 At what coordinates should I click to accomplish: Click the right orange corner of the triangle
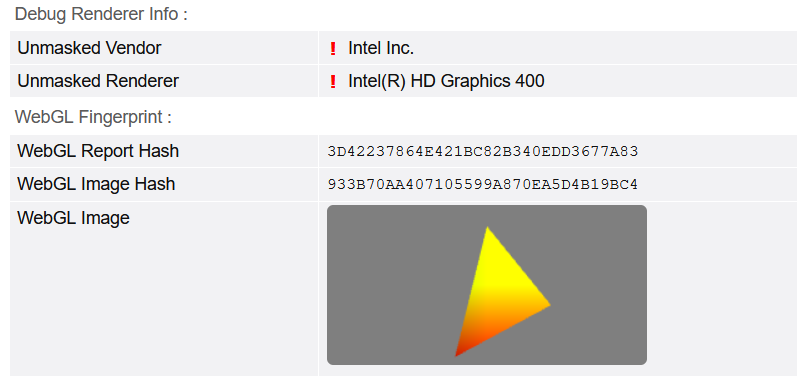547,305
